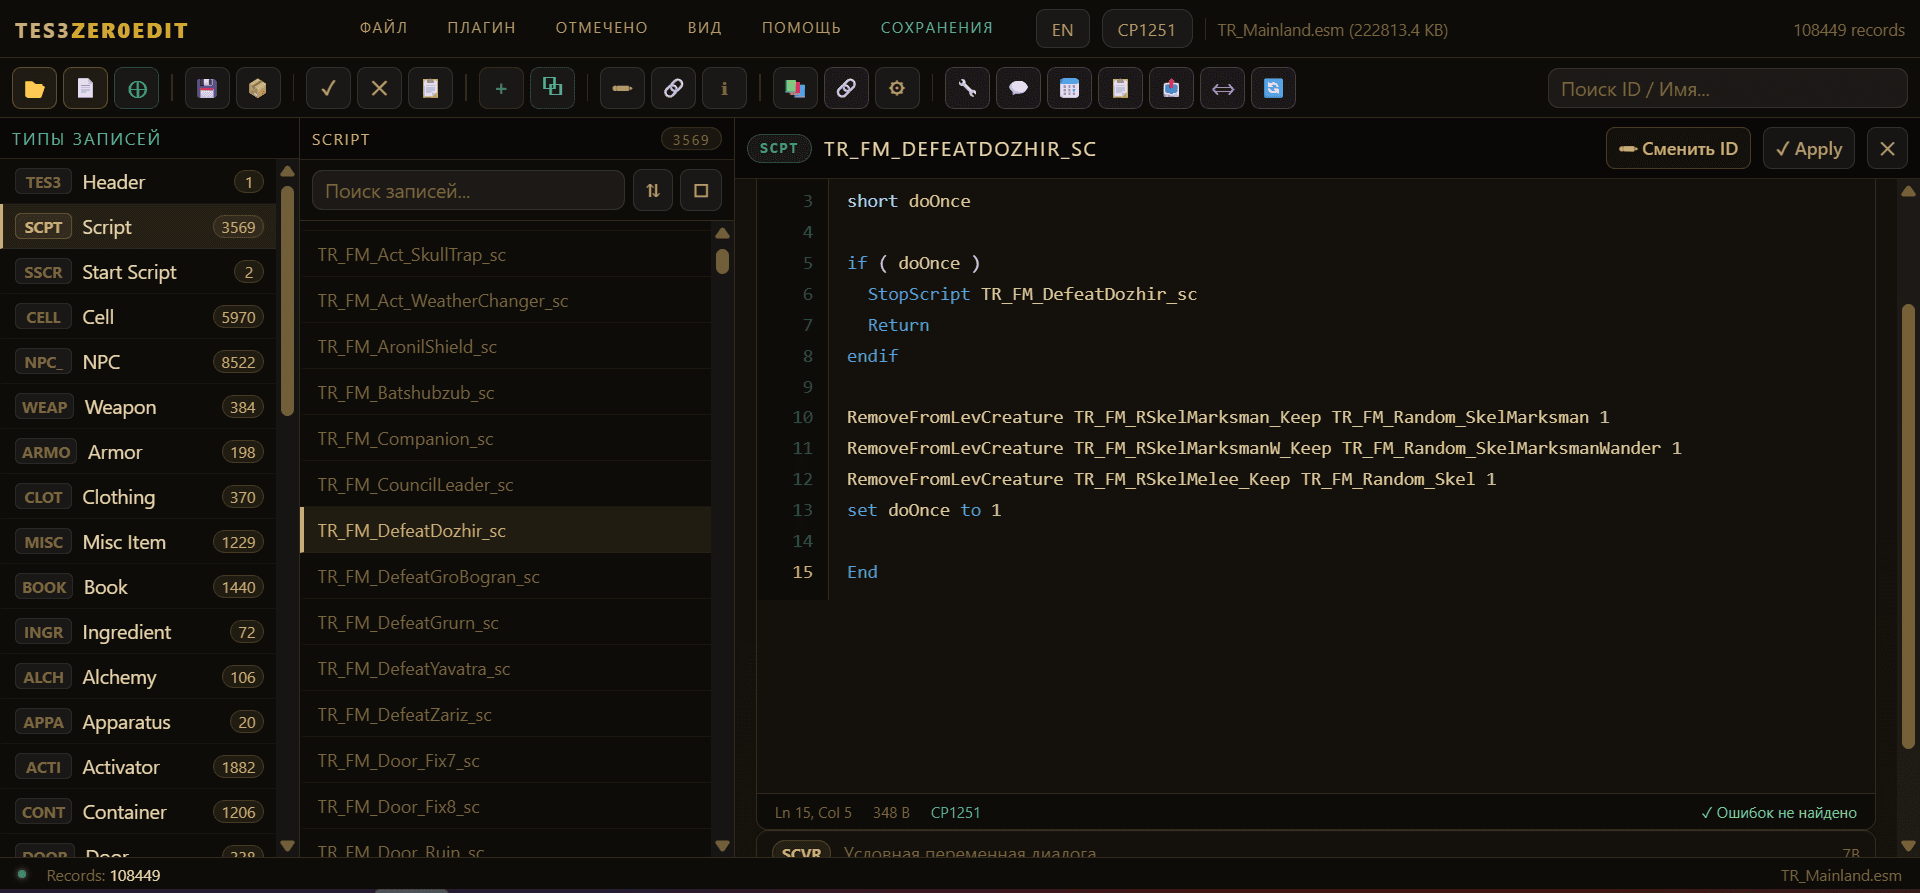Toggle the square select-all button near the record search
Image resolution: width=1920 pixels, height=893 pixels.
click(701, 190)
